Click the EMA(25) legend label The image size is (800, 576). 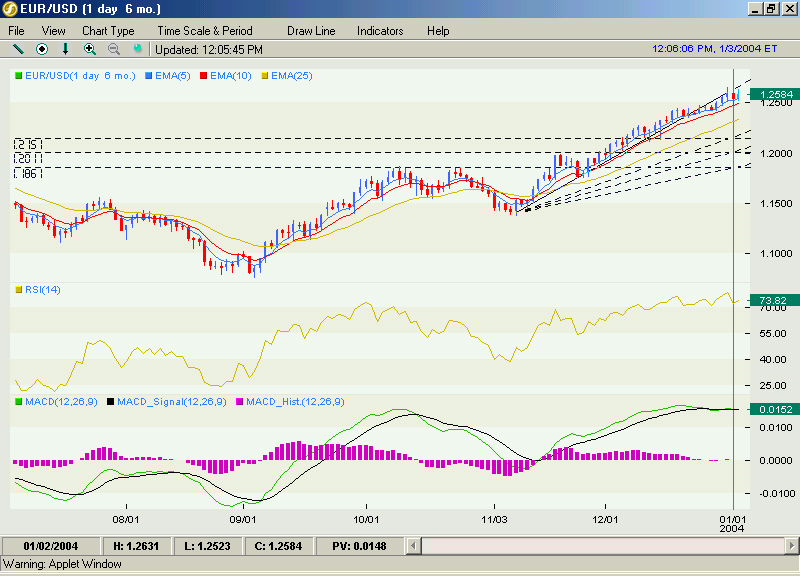(x=291, y=76)
